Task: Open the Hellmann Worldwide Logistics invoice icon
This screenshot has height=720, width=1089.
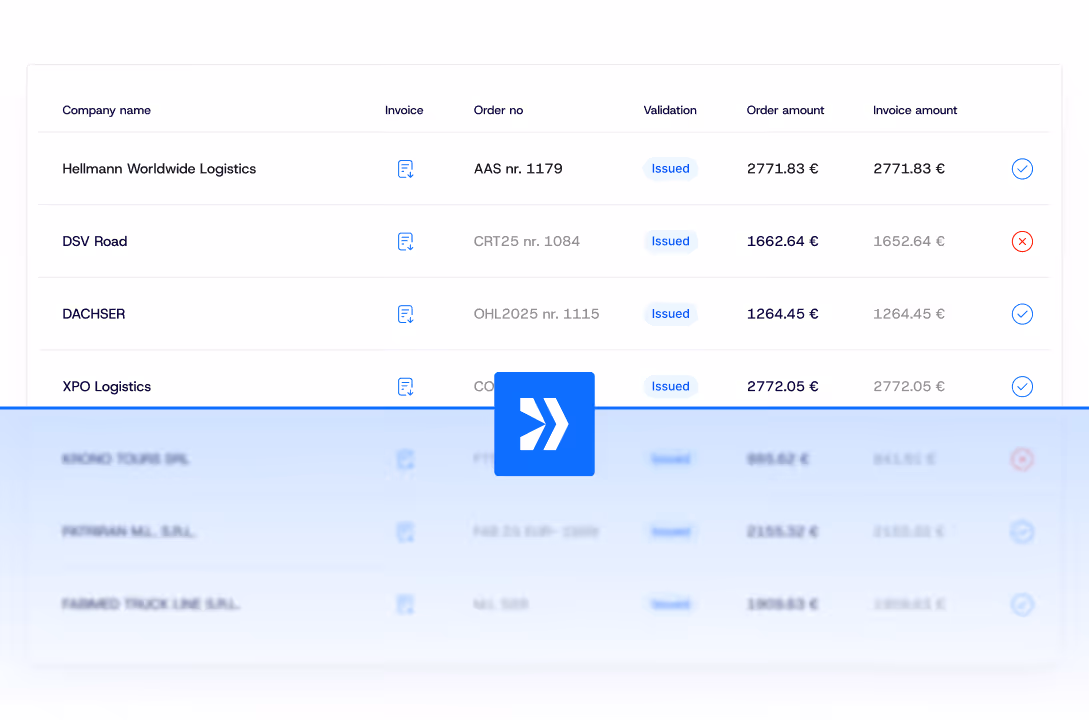Action: coord(406,169)
